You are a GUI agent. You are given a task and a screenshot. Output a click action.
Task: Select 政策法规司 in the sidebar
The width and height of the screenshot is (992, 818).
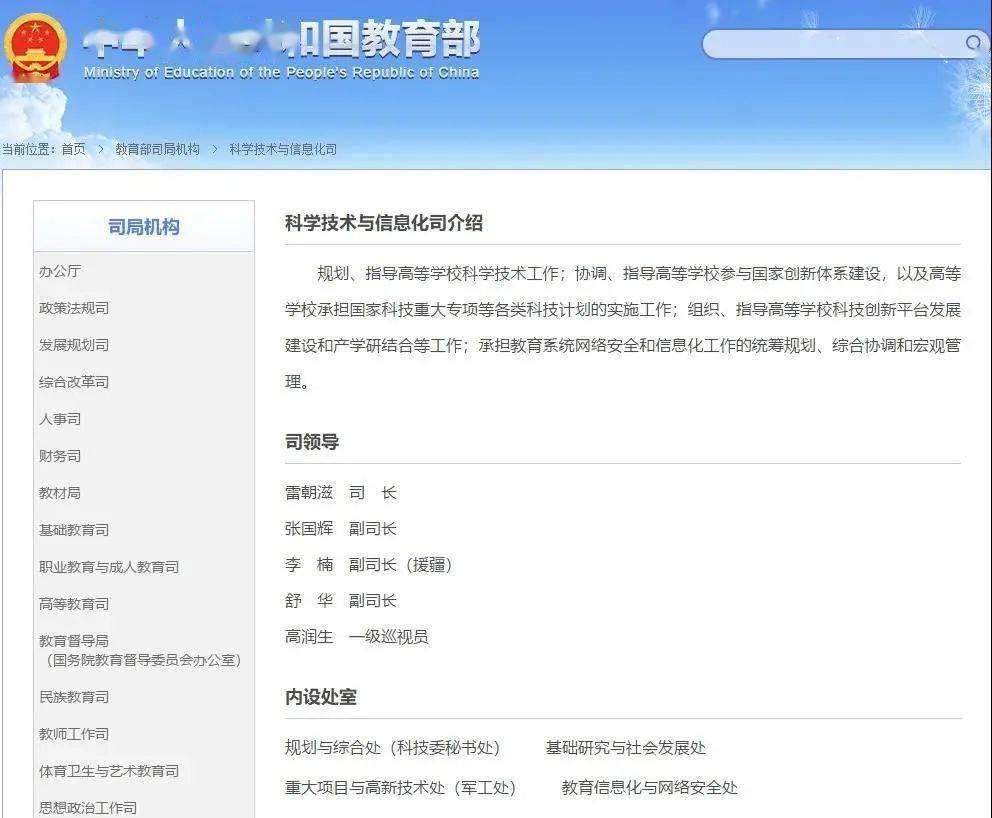point(74,308)
